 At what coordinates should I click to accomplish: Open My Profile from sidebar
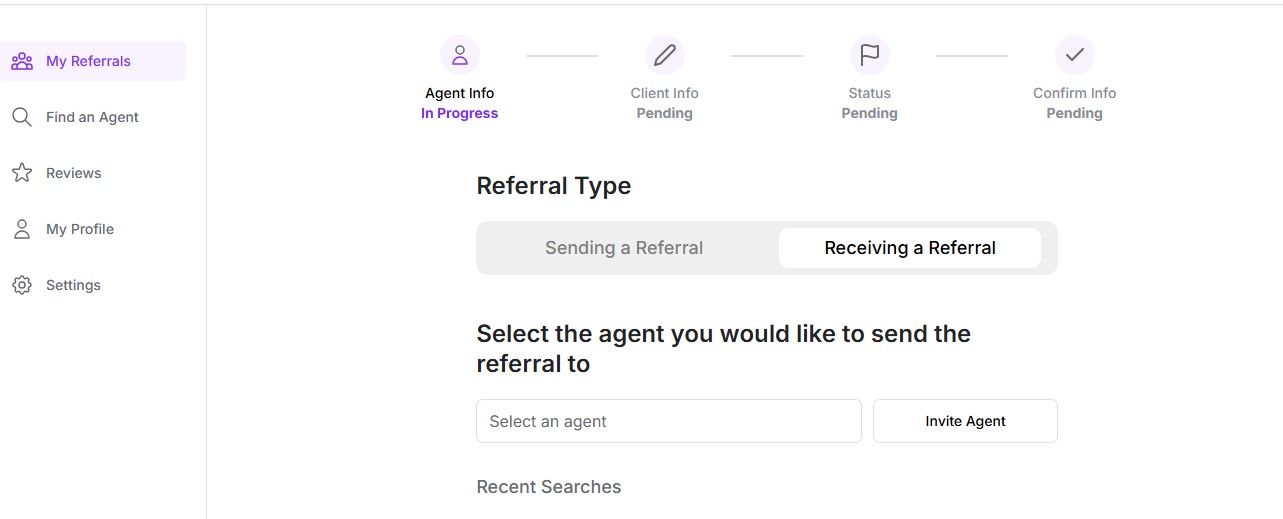80,229
